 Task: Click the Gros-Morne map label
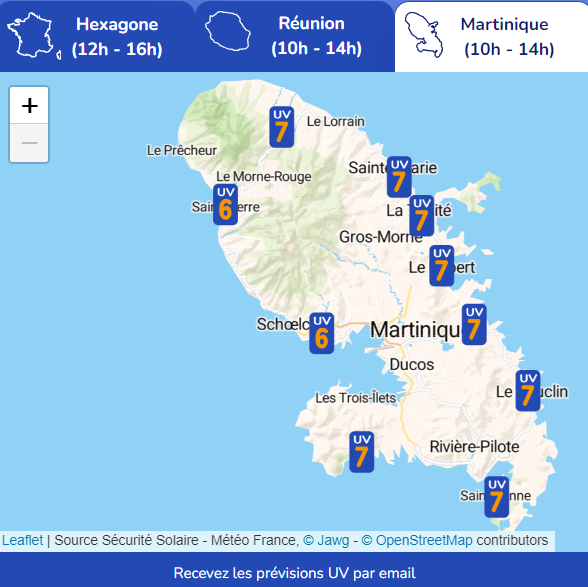(381, 237)
